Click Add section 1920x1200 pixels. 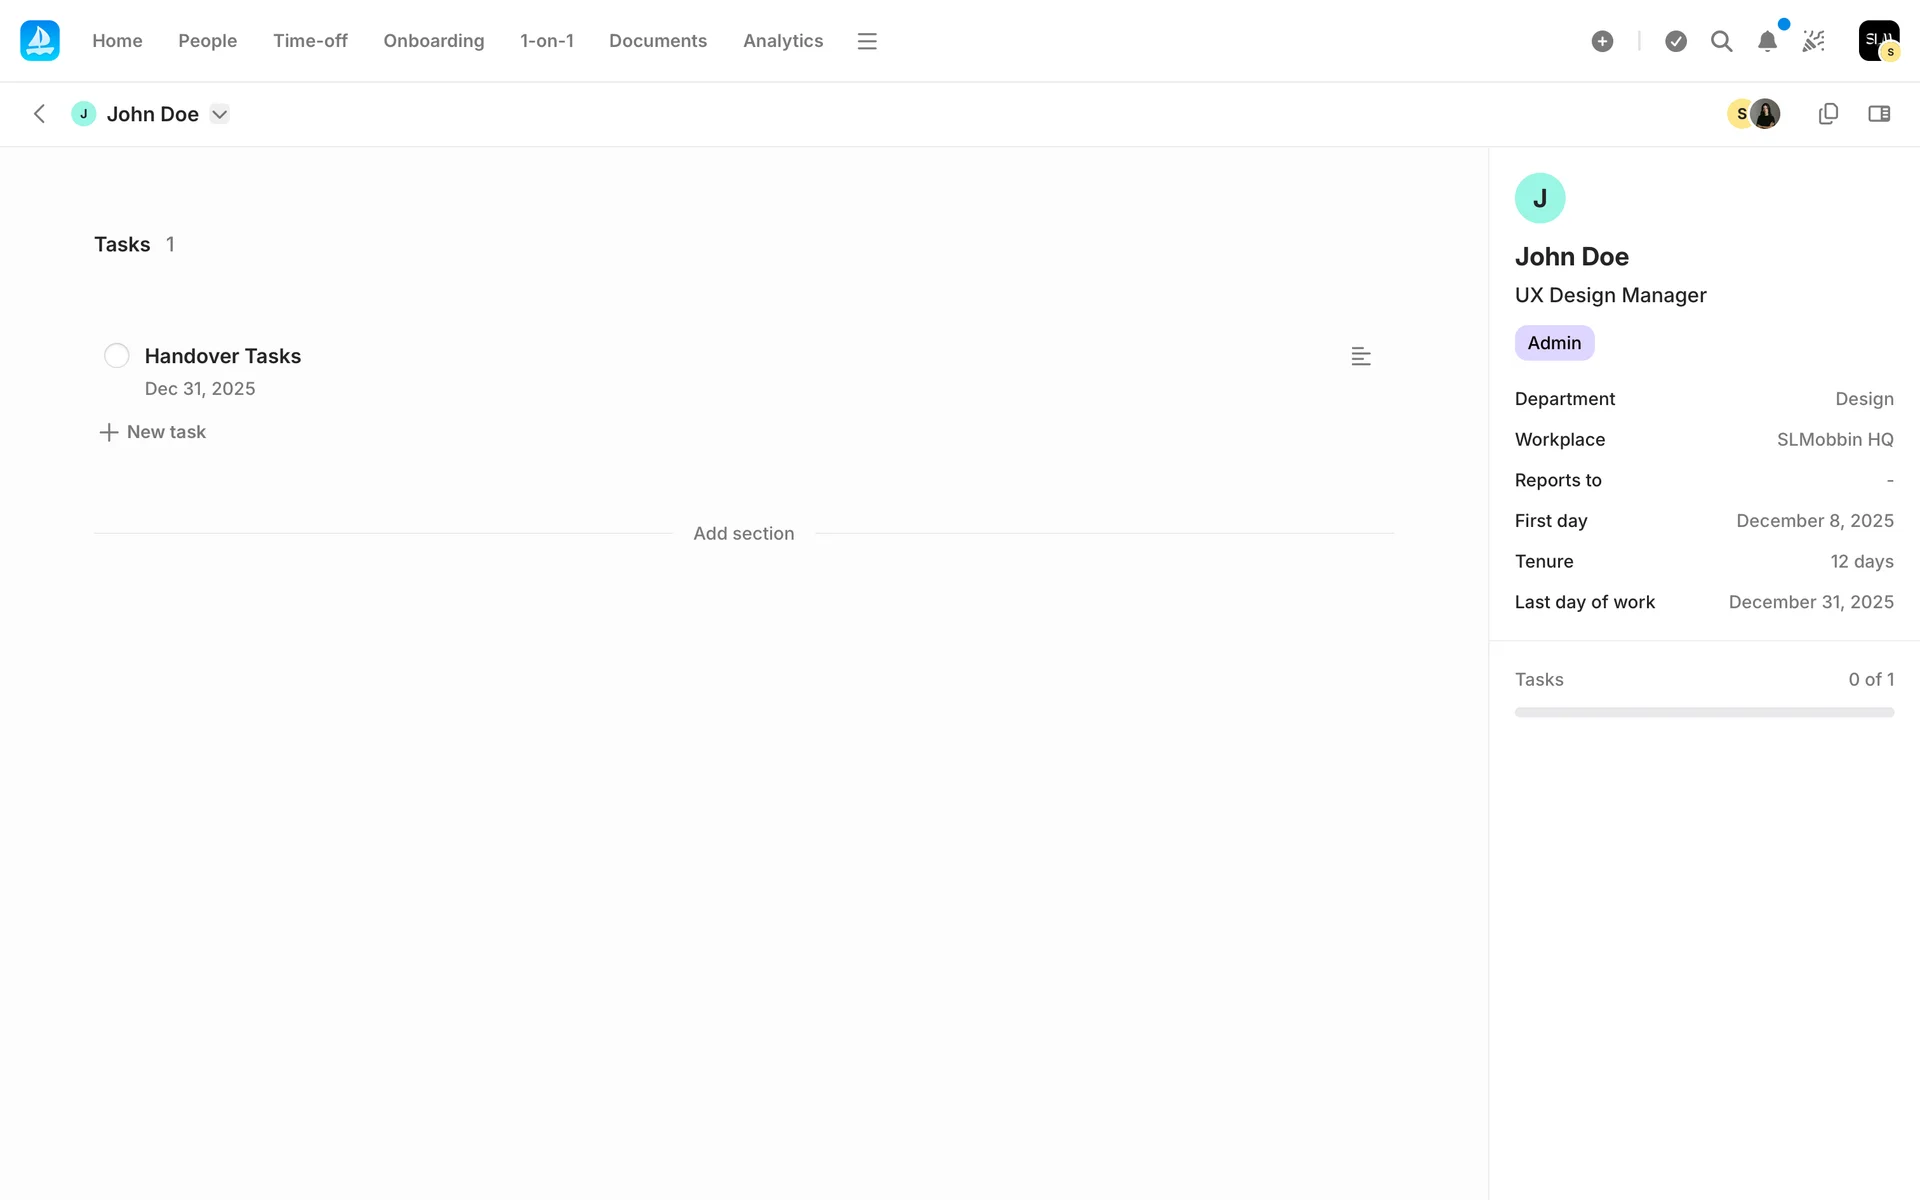pyautogui.click(x=743, y=534)
